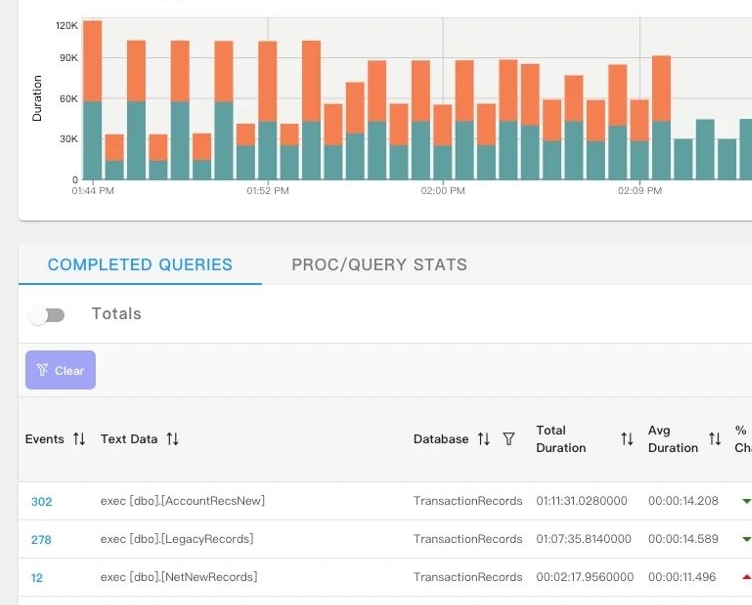
Task: Sort by Text Data column
Action: pos(172,439)
